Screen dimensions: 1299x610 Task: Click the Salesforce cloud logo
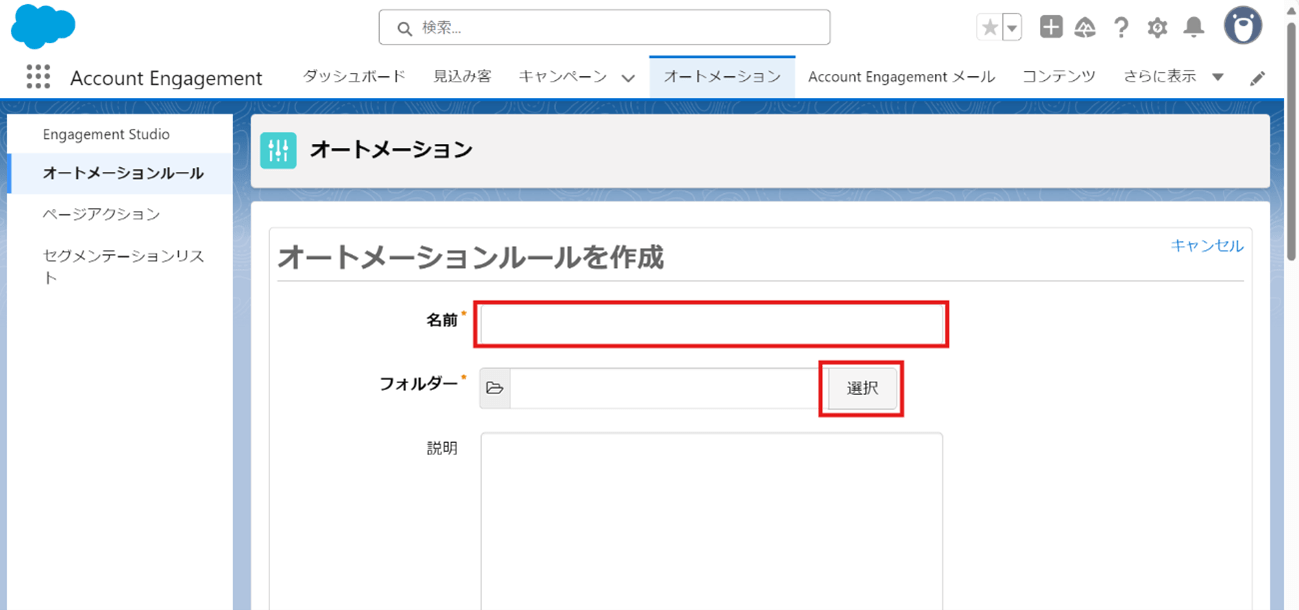(x=43, y=26)
